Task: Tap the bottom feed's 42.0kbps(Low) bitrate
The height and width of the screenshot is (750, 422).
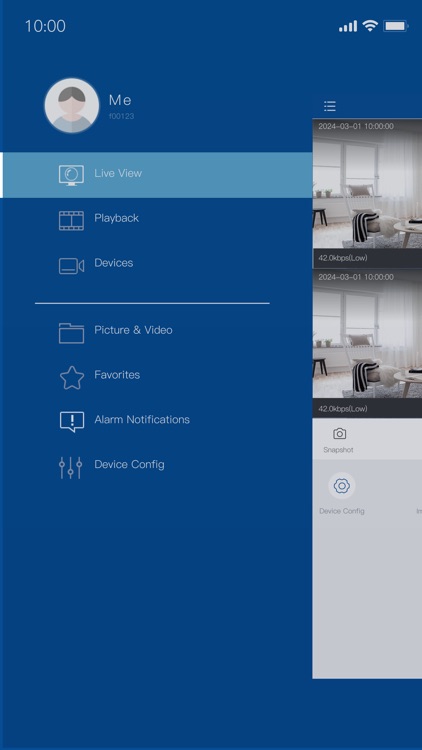Action: click(343, 409)
